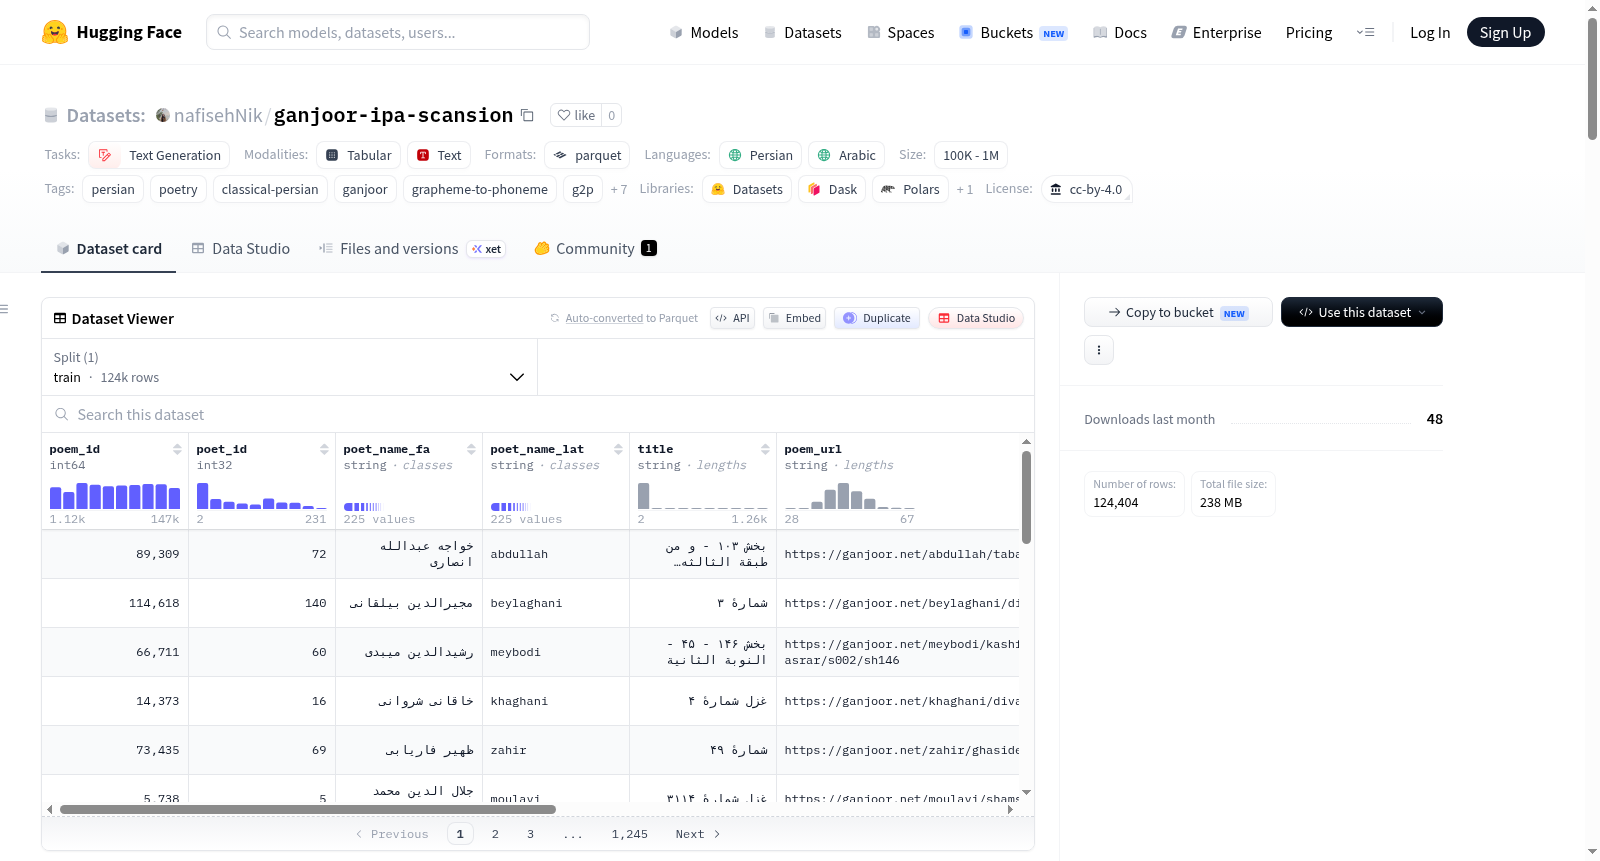Open the dataset viewer API button

732,318
